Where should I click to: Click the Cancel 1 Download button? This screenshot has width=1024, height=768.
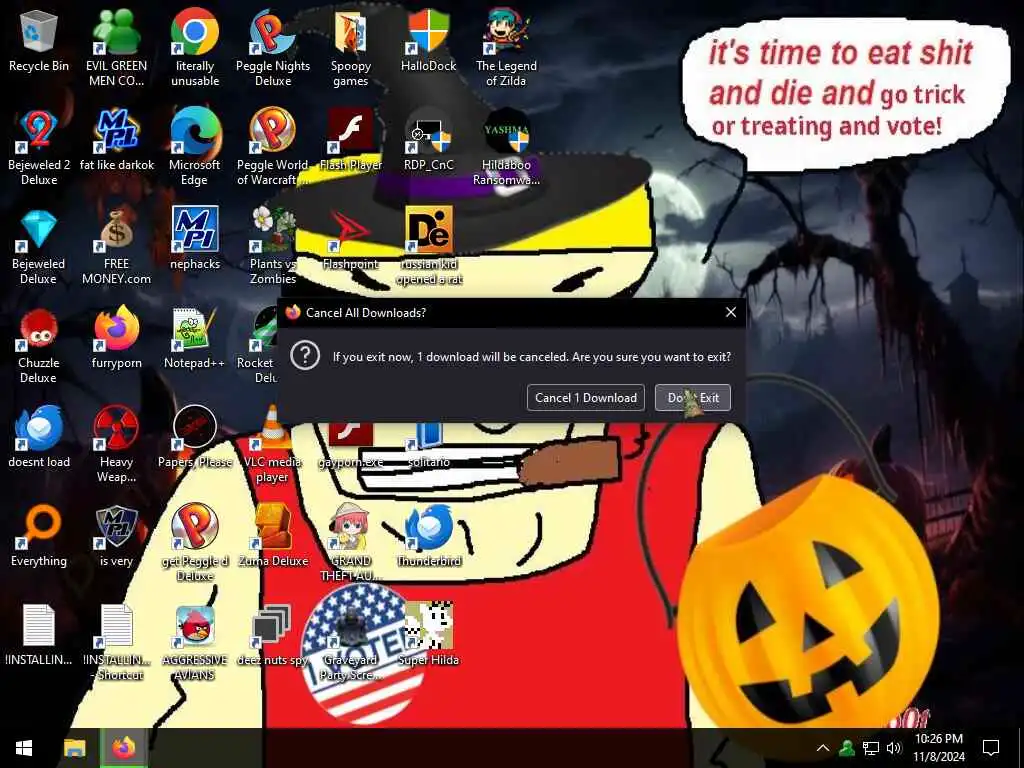[x=586, y=398]
